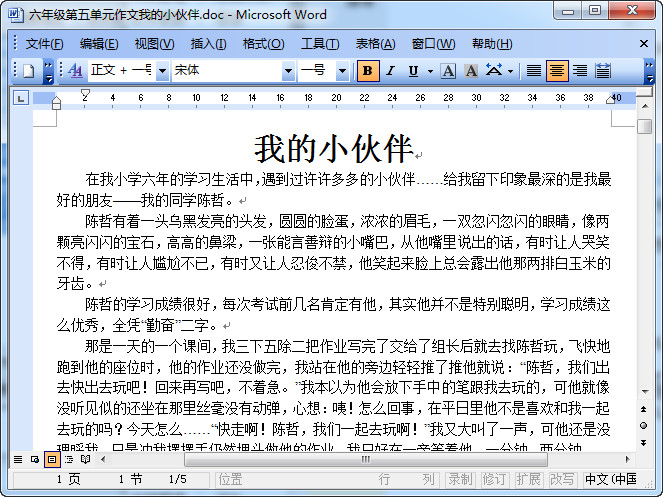663x497 pixels.
Task: Open the 编辑(E) menu
Action: (99, 44)
